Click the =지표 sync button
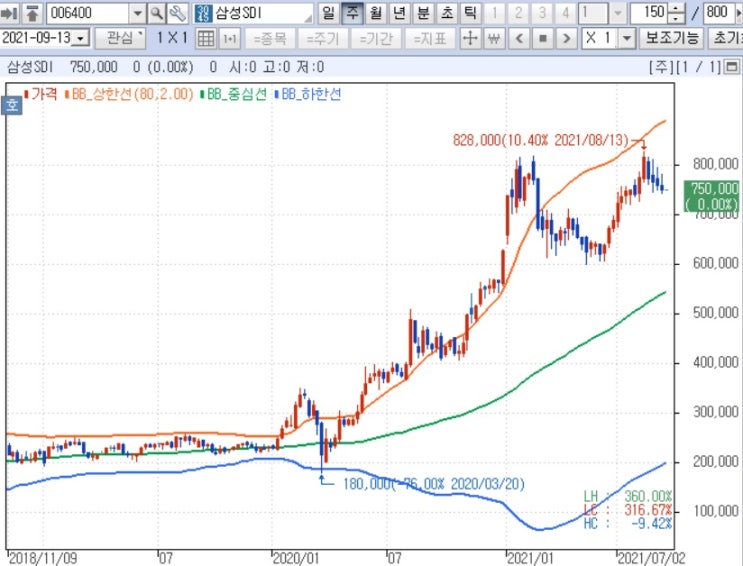The width and height of the screenshot is (743, 566). 430,38
